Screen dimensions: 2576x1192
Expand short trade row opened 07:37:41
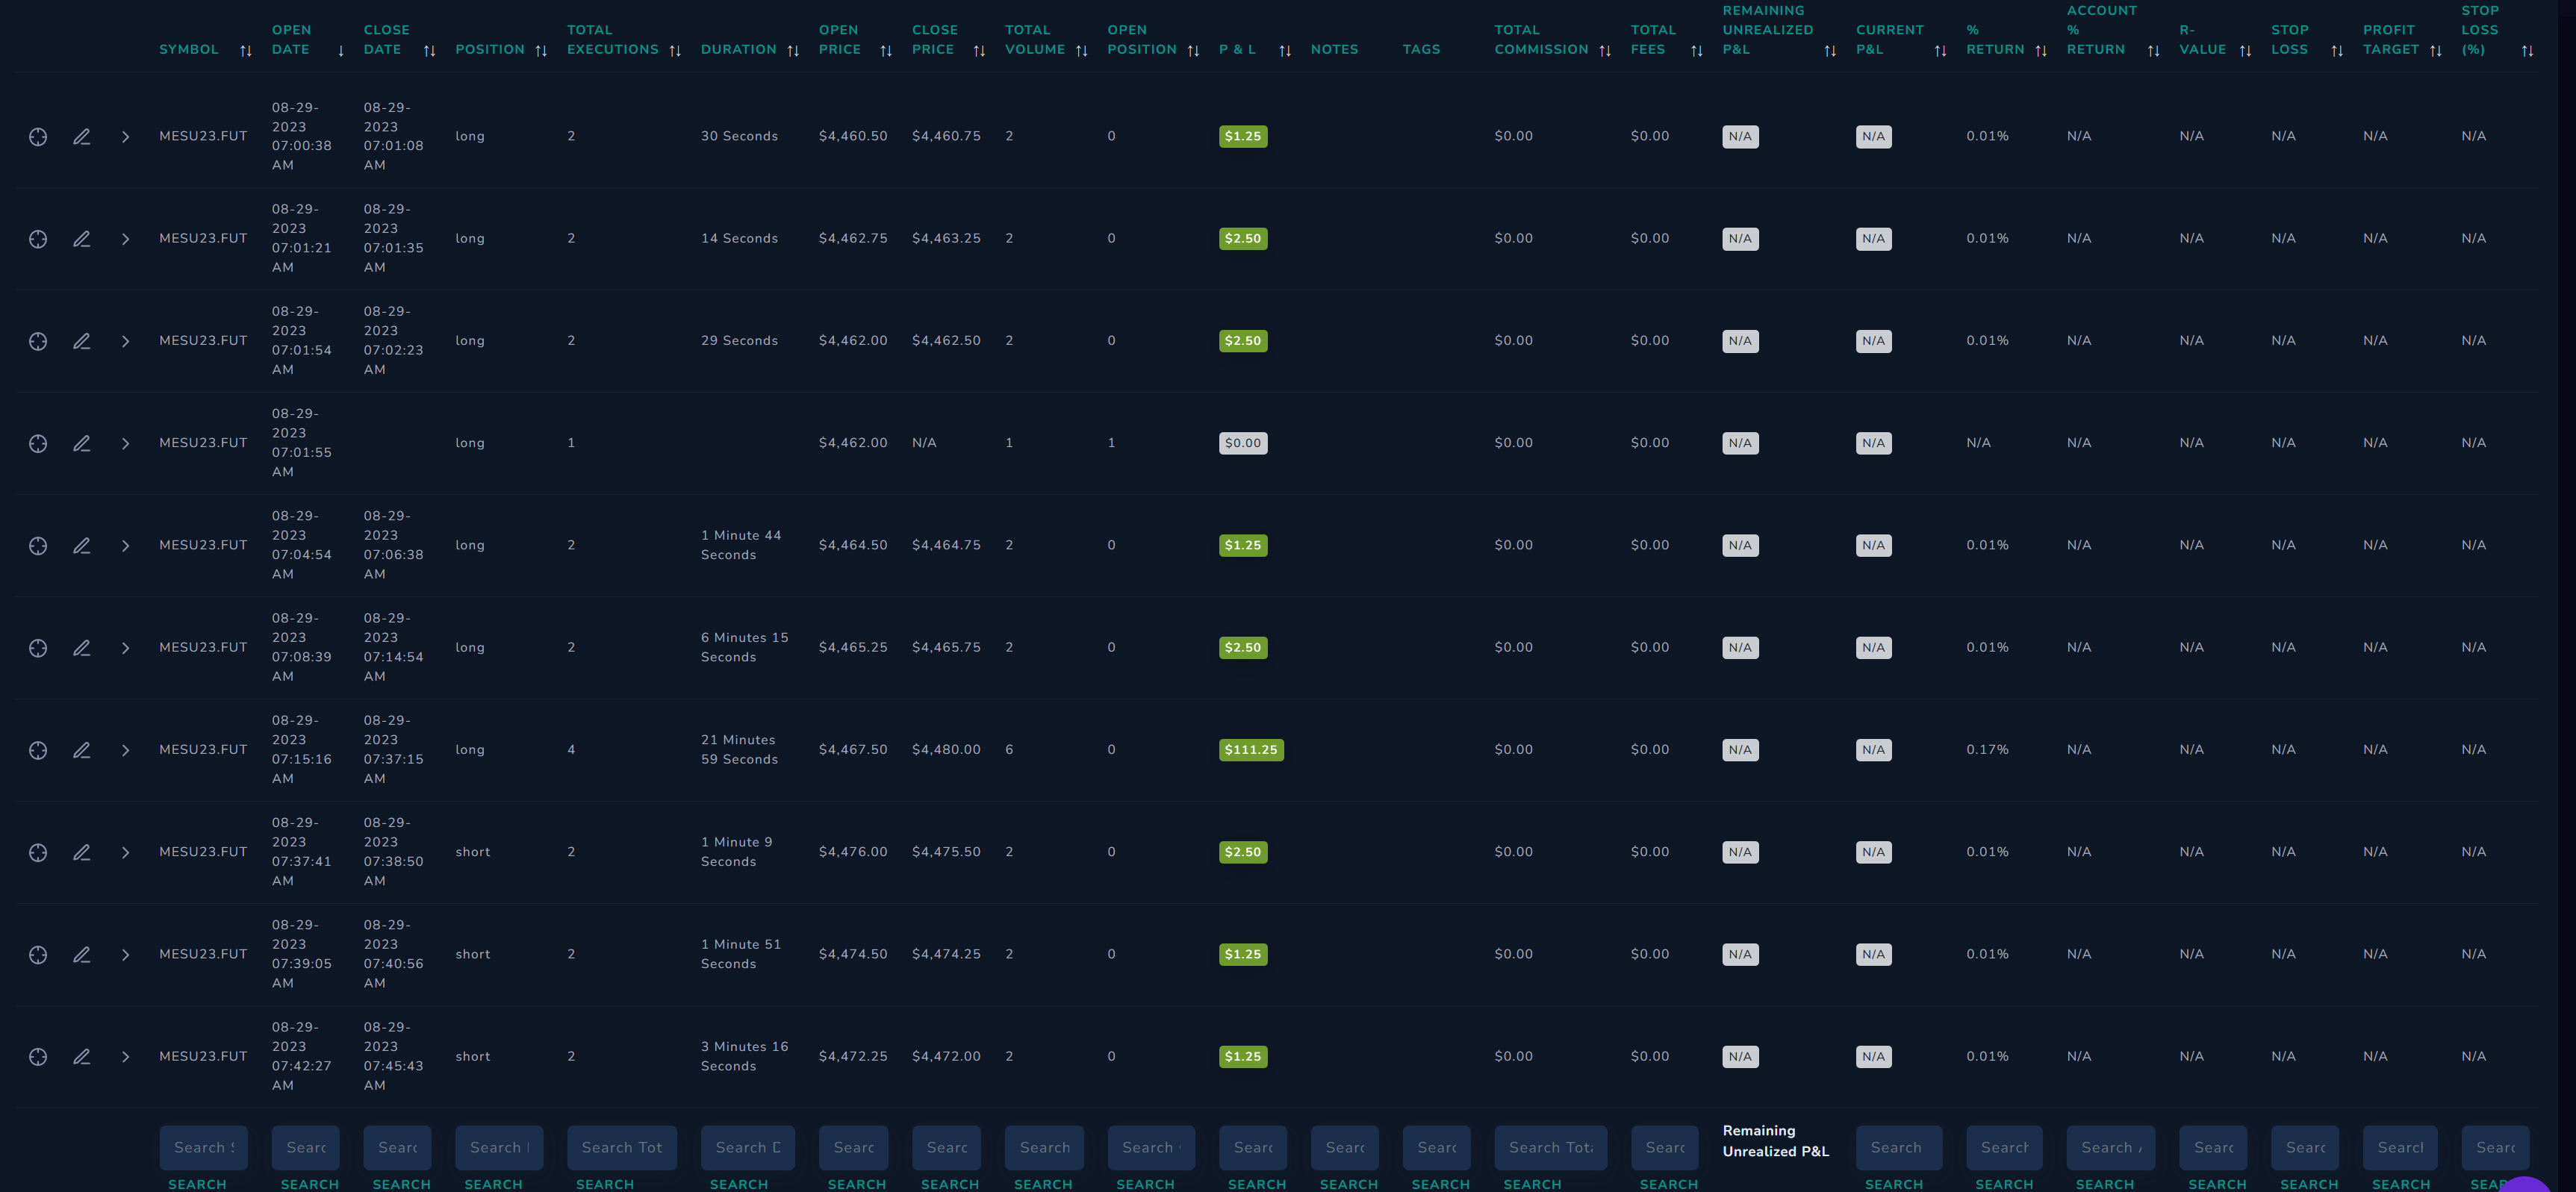click(x=125, y=852)
